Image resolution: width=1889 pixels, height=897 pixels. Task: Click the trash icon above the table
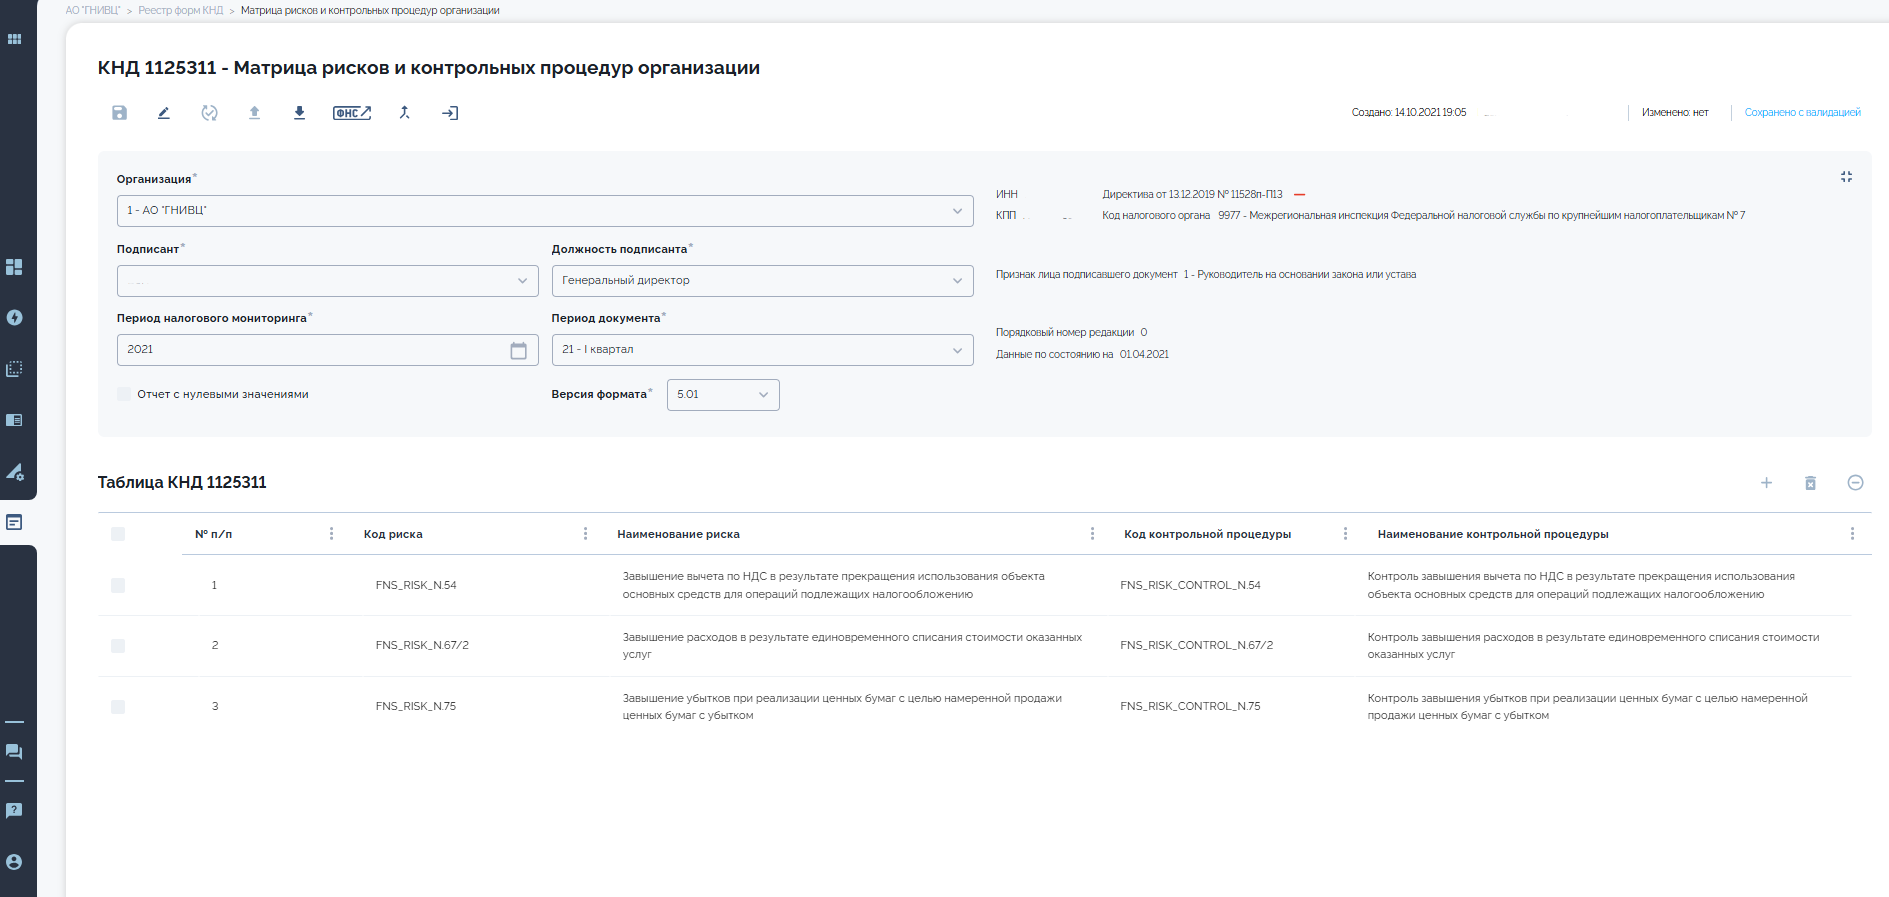click(x=1810, y=483)
